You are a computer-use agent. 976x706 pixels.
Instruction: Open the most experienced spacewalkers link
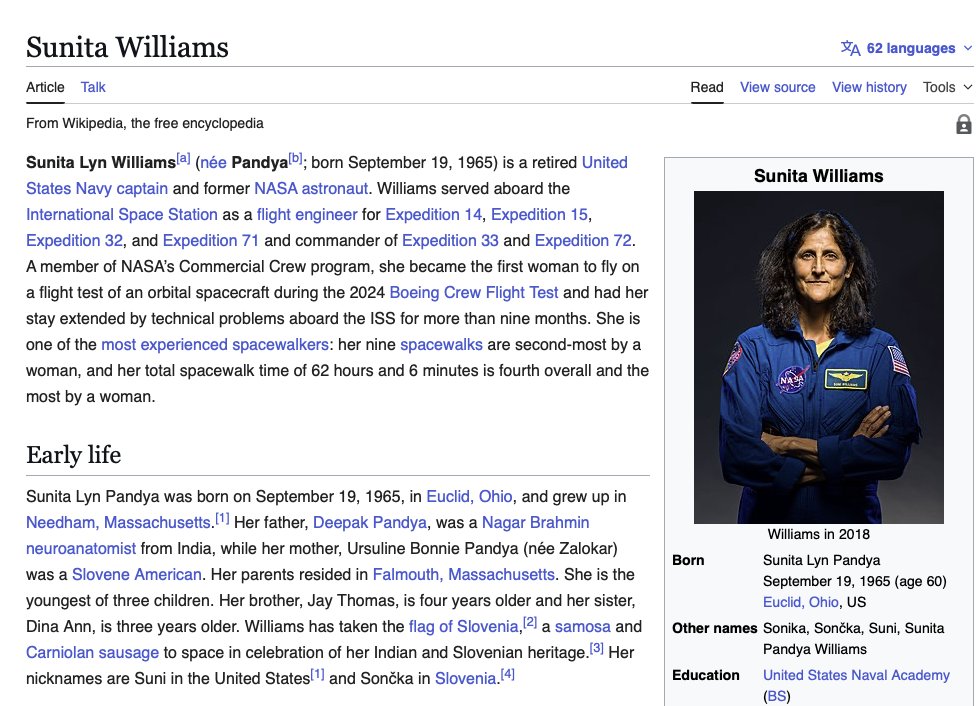(x=215, y=345)
